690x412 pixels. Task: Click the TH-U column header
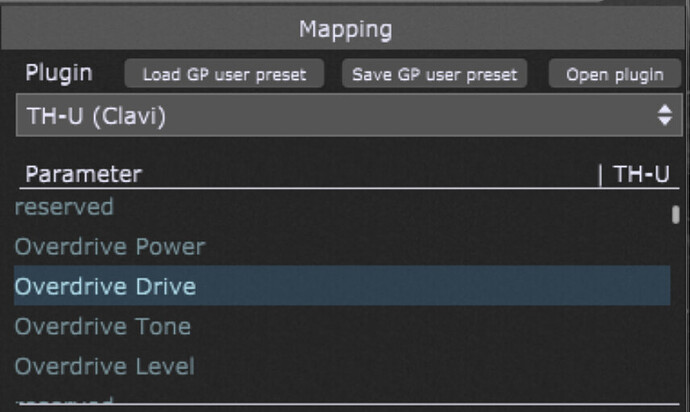[x=642, y=174]
